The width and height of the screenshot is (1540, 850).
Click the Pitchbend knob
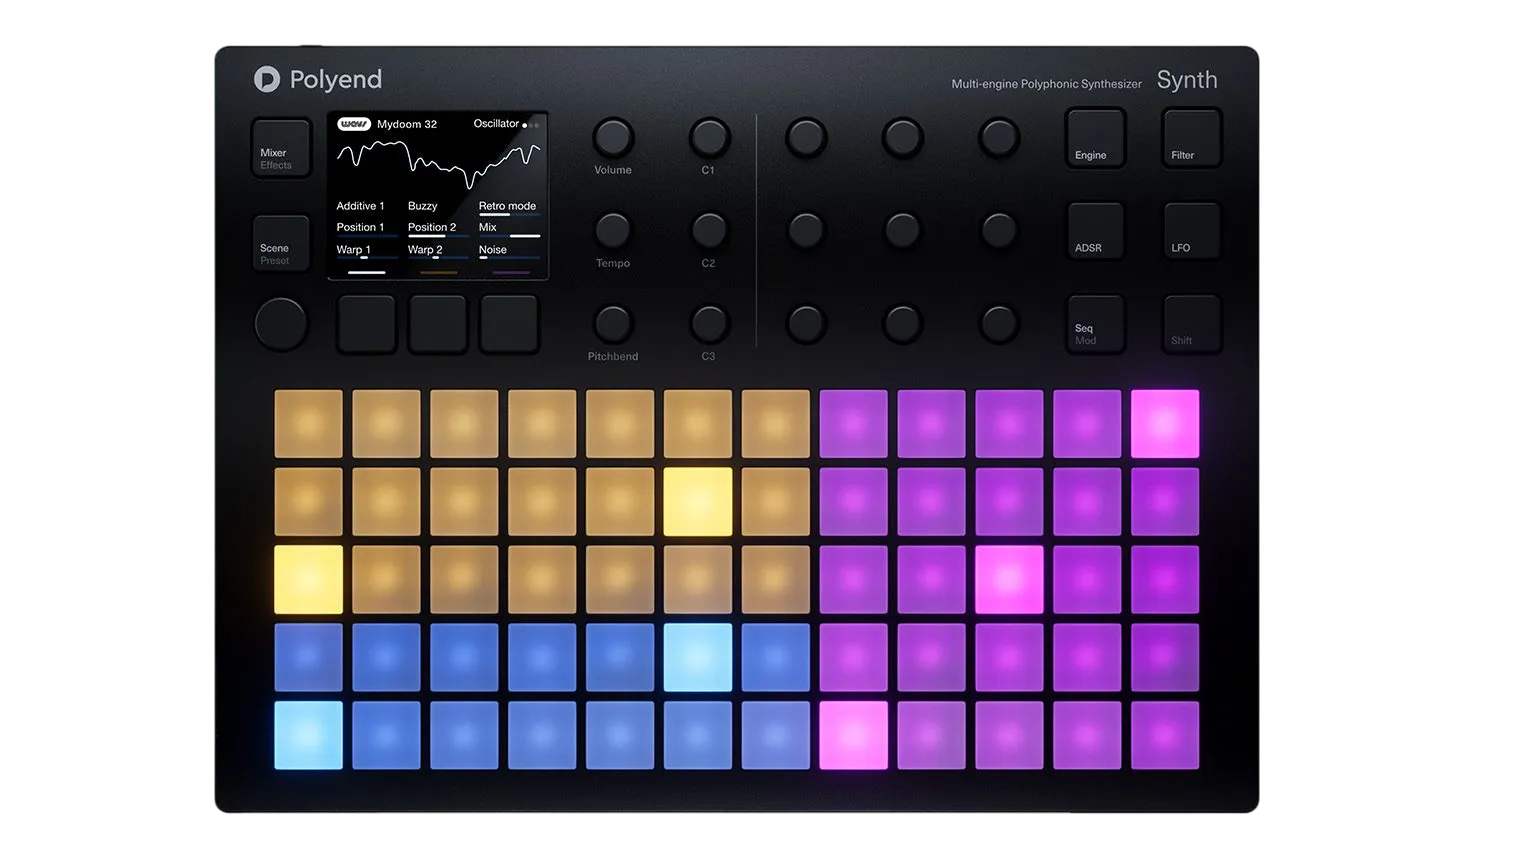click(613, 323)
